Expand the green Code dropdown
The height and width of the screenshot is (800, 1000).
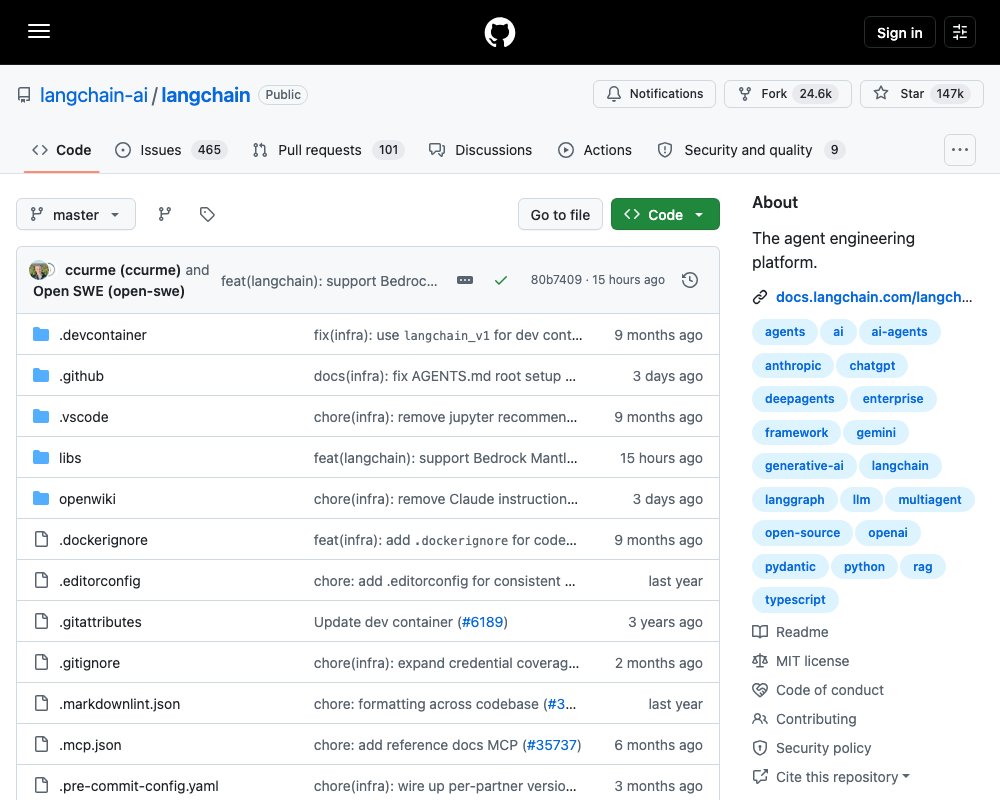665,214
